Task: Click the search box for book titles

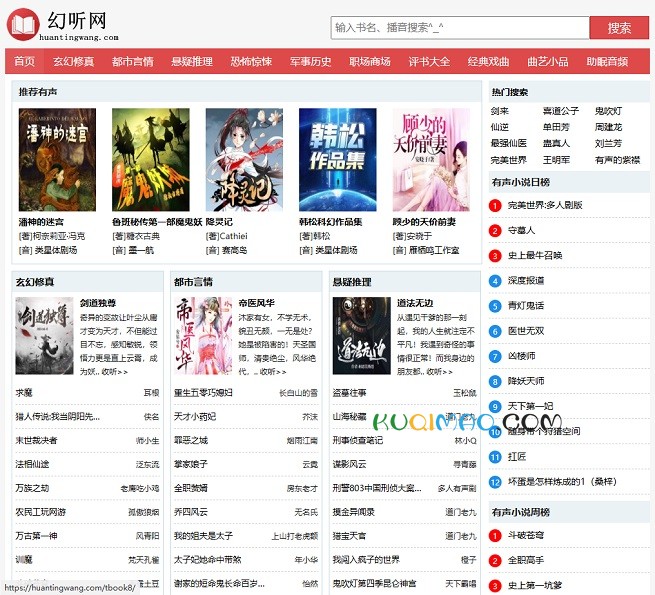Action: 460,28
